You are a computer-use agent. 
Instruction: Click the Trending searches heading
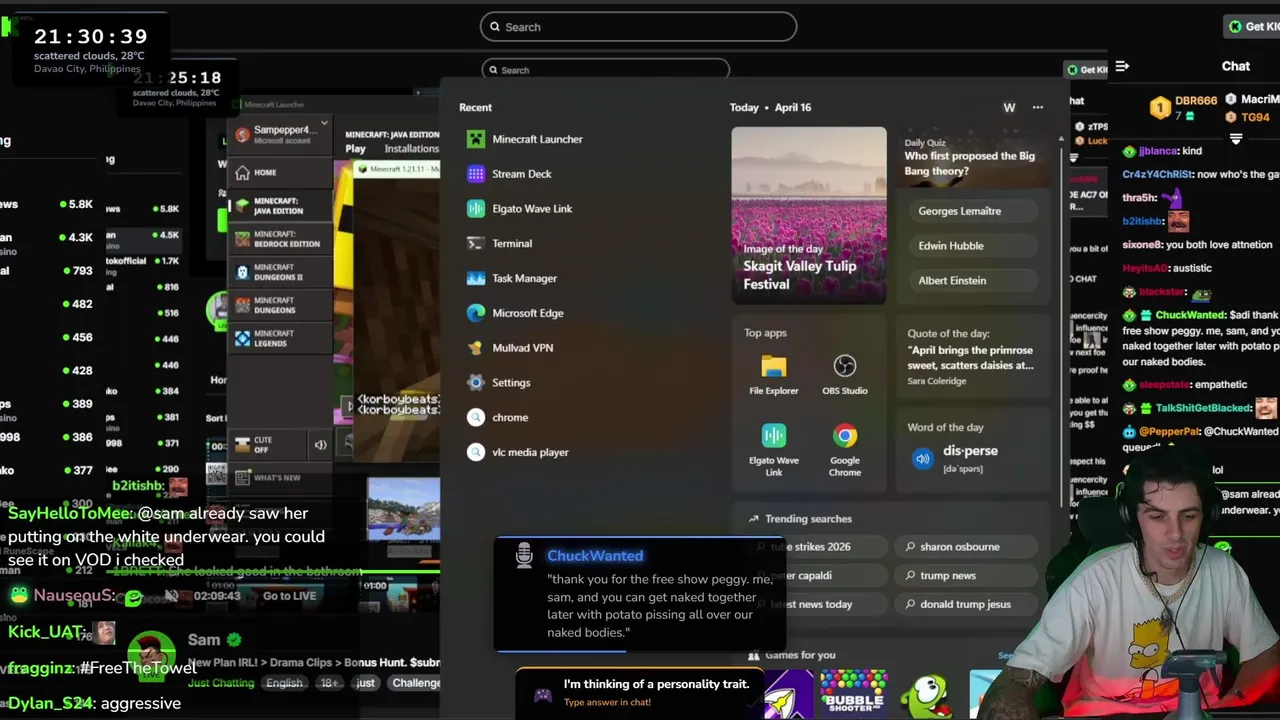point(808,519)
